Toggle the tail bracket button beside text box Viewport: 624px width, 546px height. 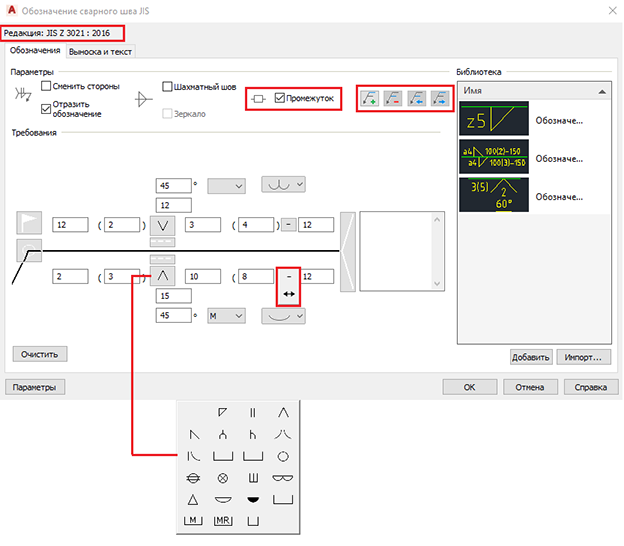(x=348, y=252)
